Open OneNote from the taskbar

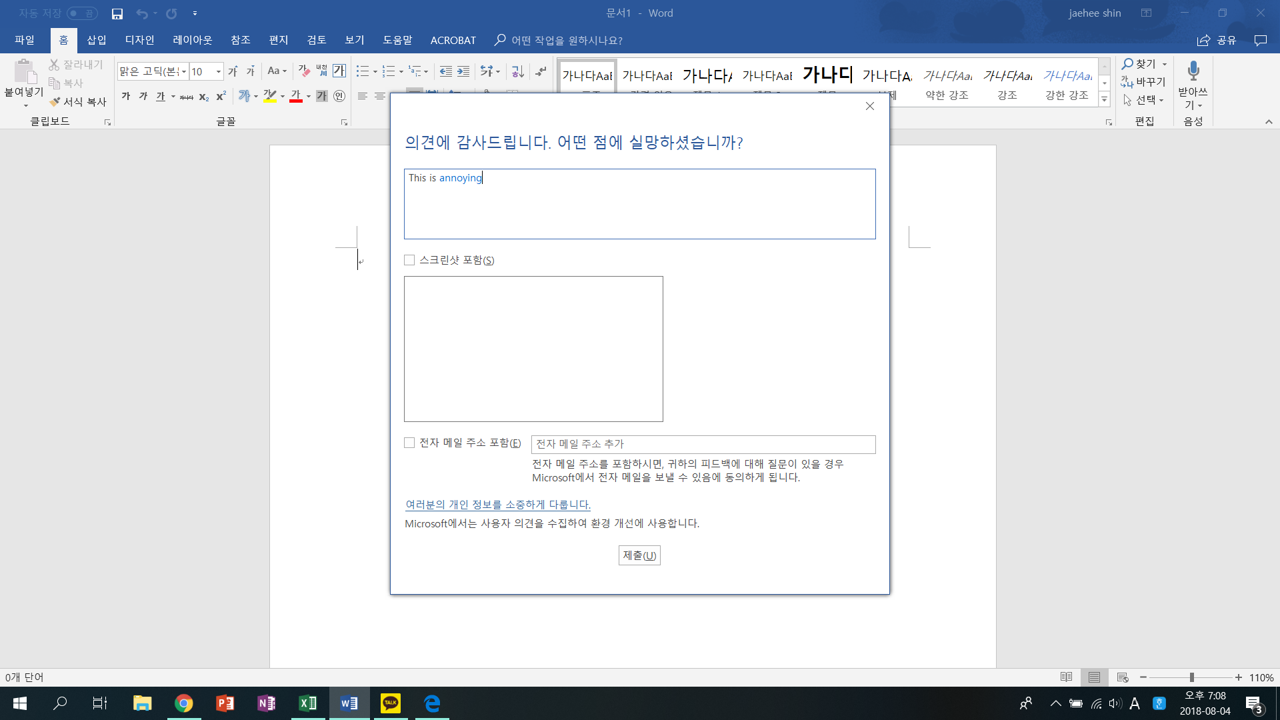266,703
